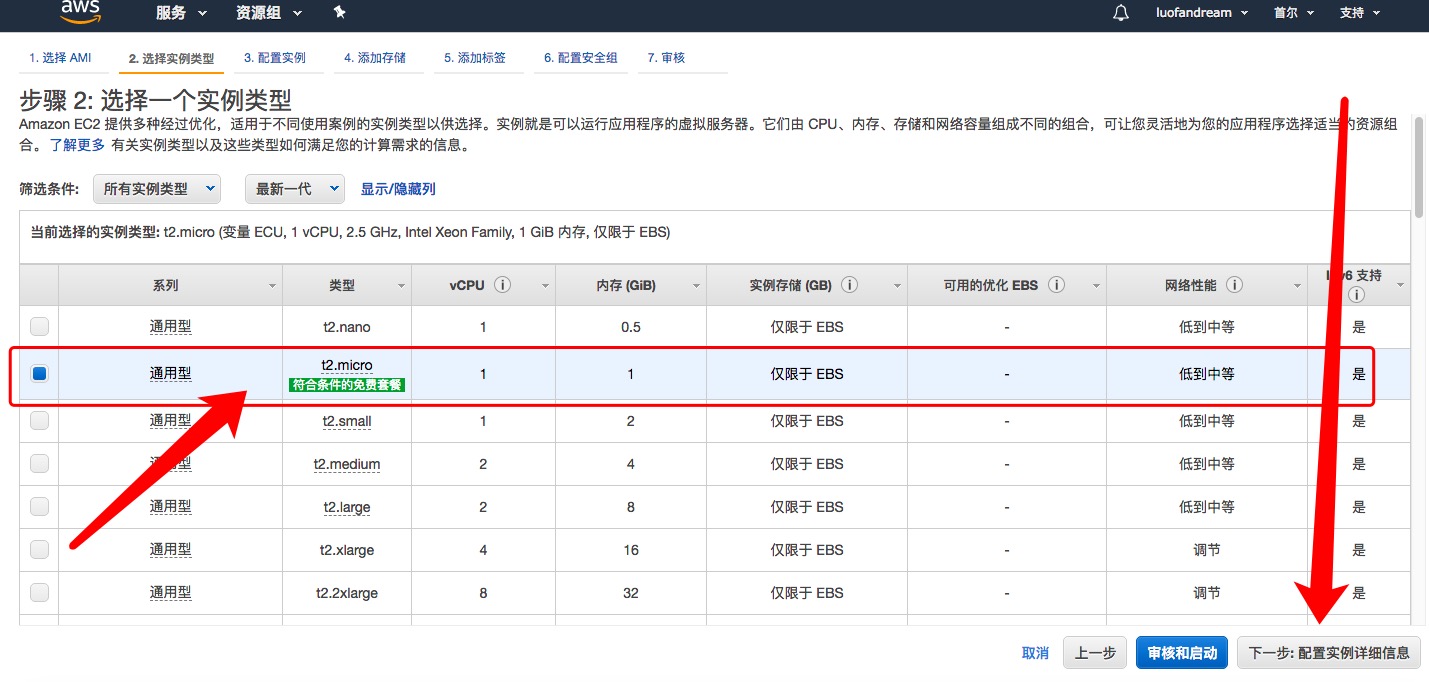Click the 审核和启动 review and launch button
The width and height of the screenshot is (1429, 682).
(1182, 653)
